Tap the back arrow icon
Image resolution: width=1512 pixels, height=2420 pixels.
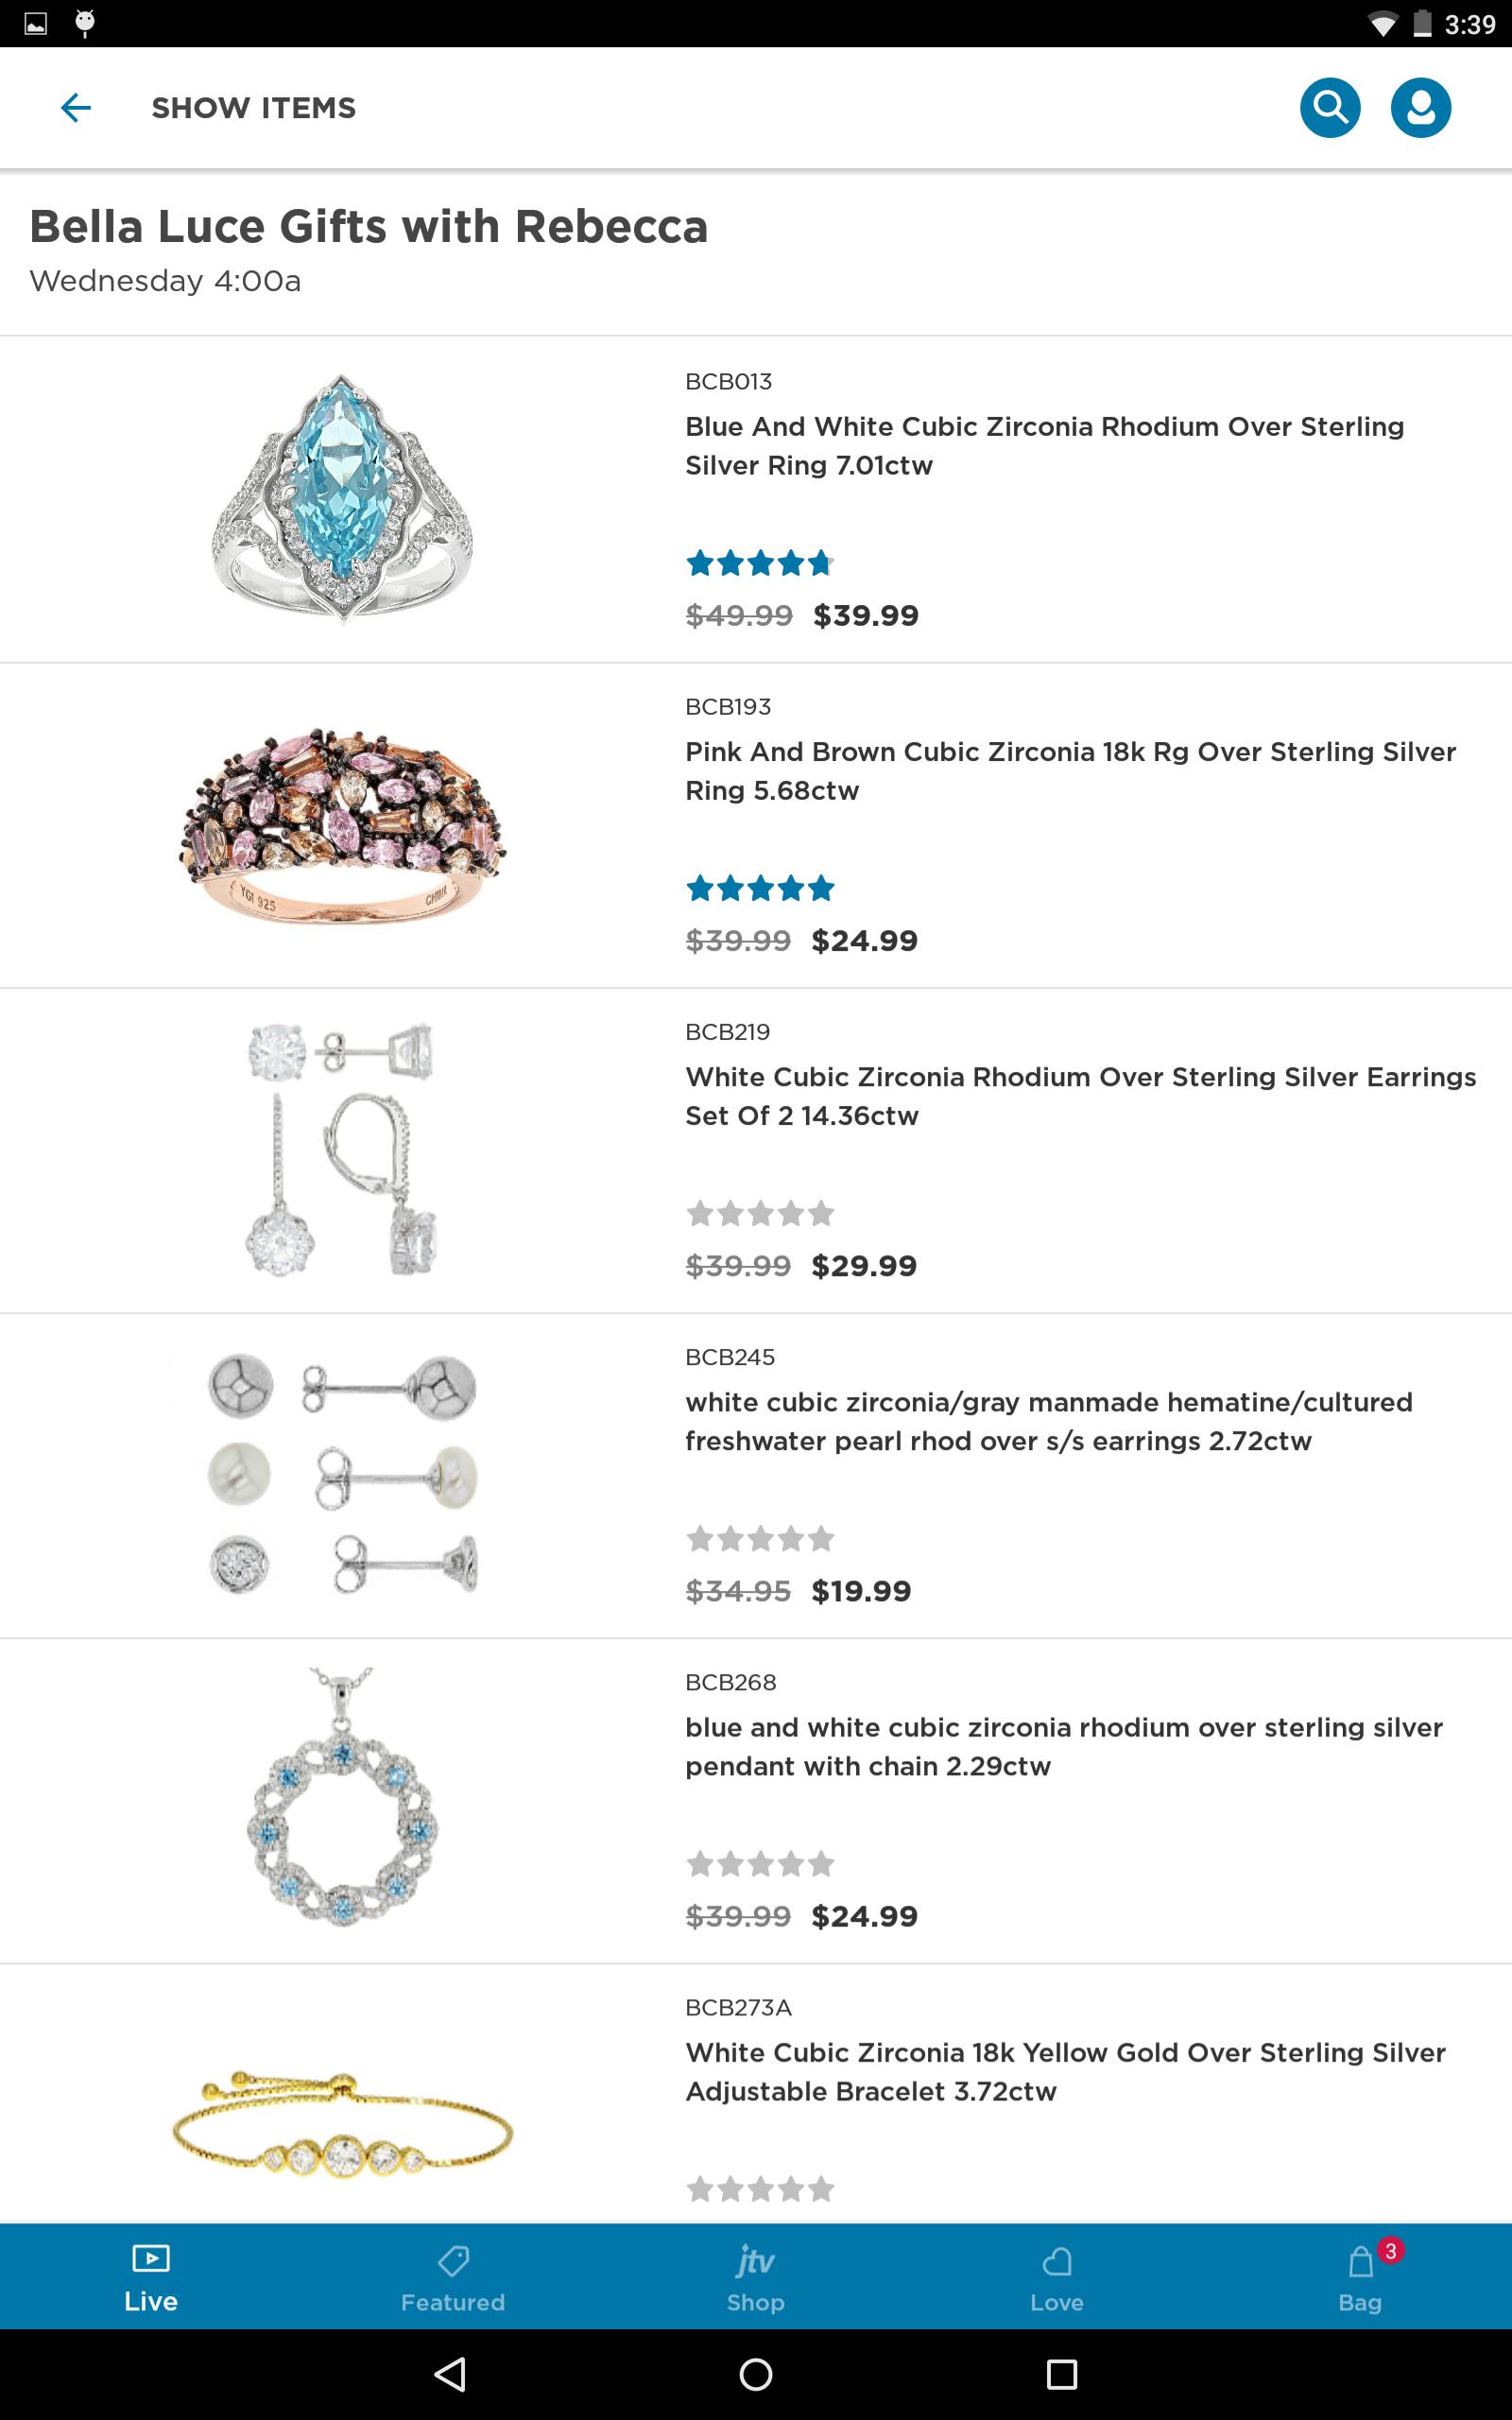(76, 108)
